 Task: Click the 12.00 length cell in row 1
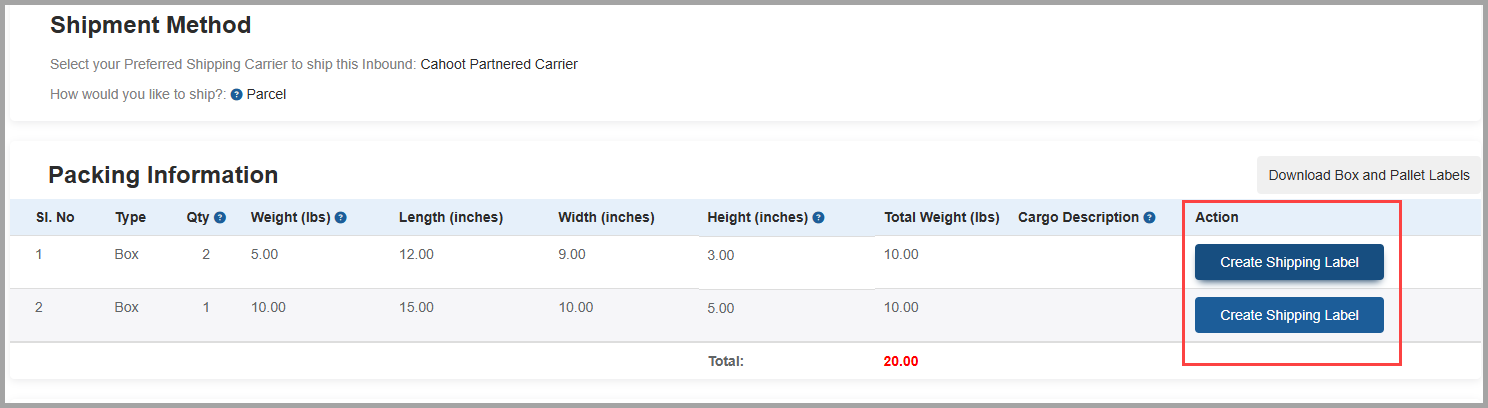pyautogui.click(x=416, y=254)
